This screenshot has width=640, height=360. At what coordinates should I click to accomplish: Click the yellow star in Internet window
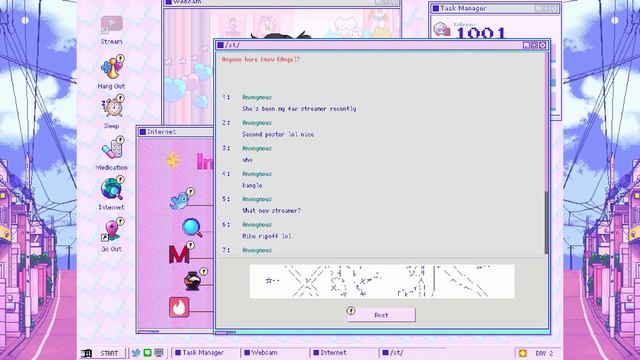click(173, 160)
